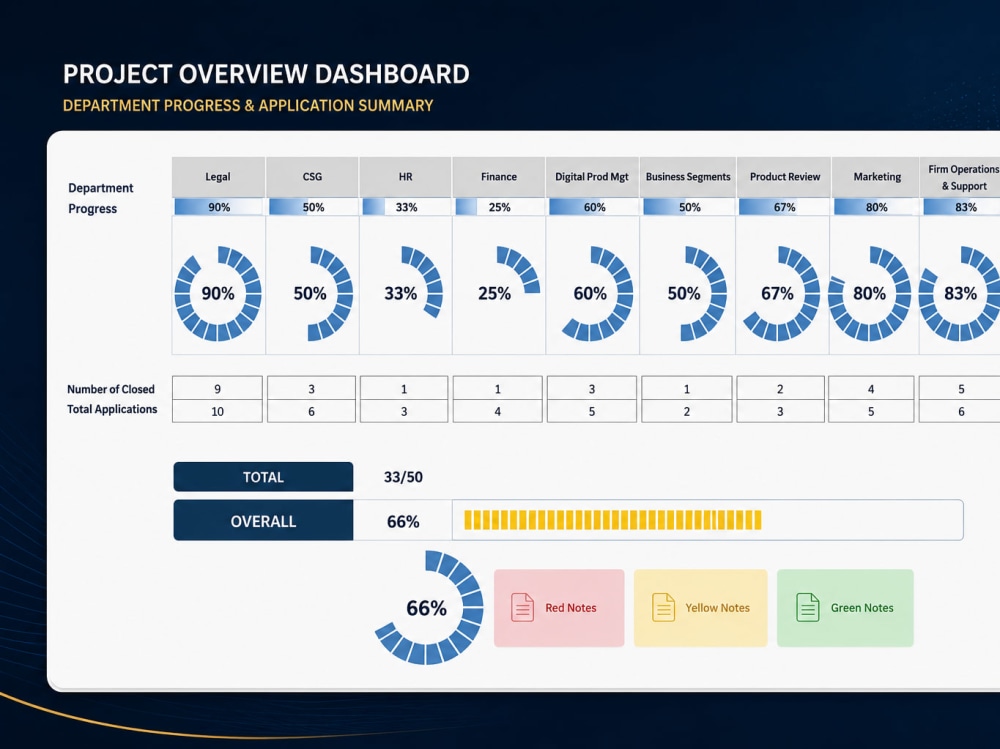Click CSG's total applications cell 6
The height and width of the screenshot is (749, 1000).
point(311,412)
